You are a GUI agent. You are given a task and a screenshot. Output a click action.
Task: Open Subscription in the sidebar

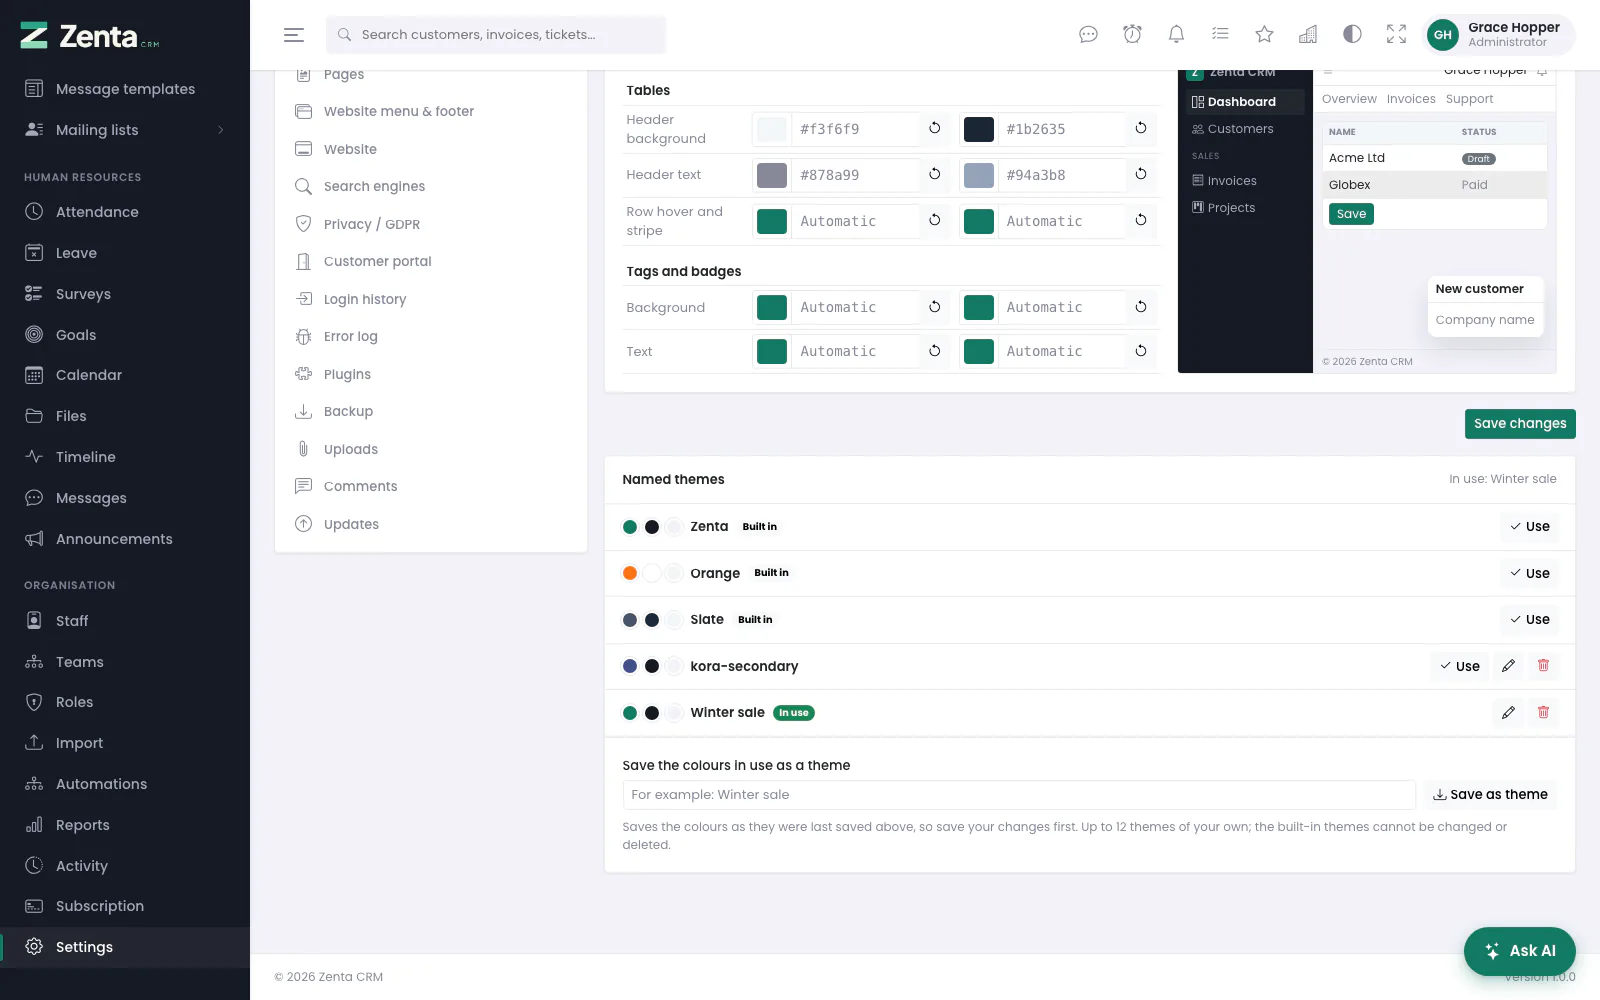click(x=125, y=906)
